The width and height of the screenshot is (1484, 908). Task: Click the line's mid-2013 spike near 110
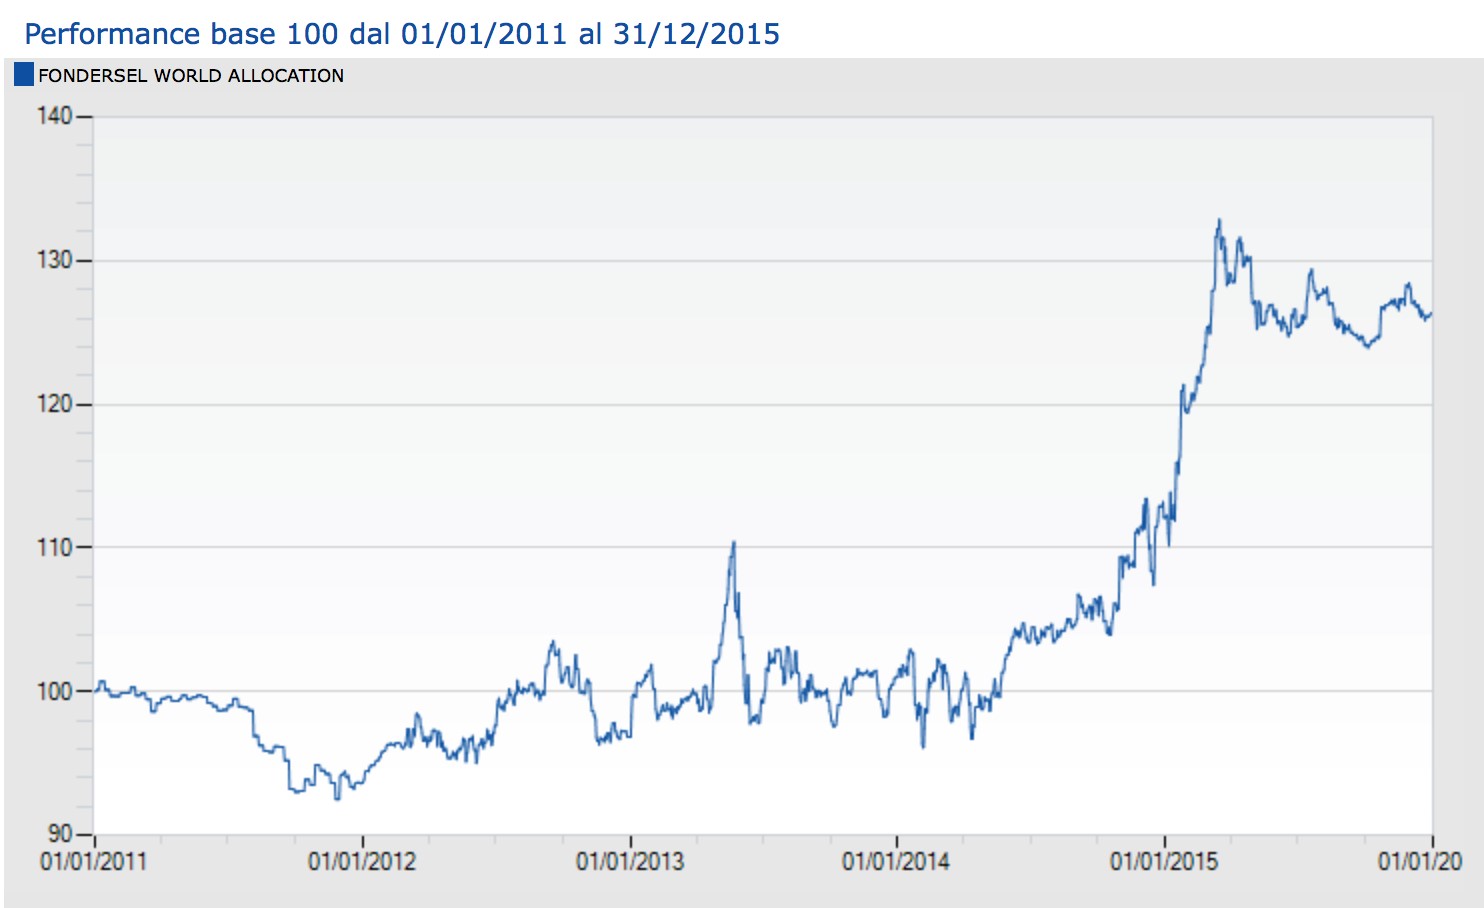click(734, 543)
